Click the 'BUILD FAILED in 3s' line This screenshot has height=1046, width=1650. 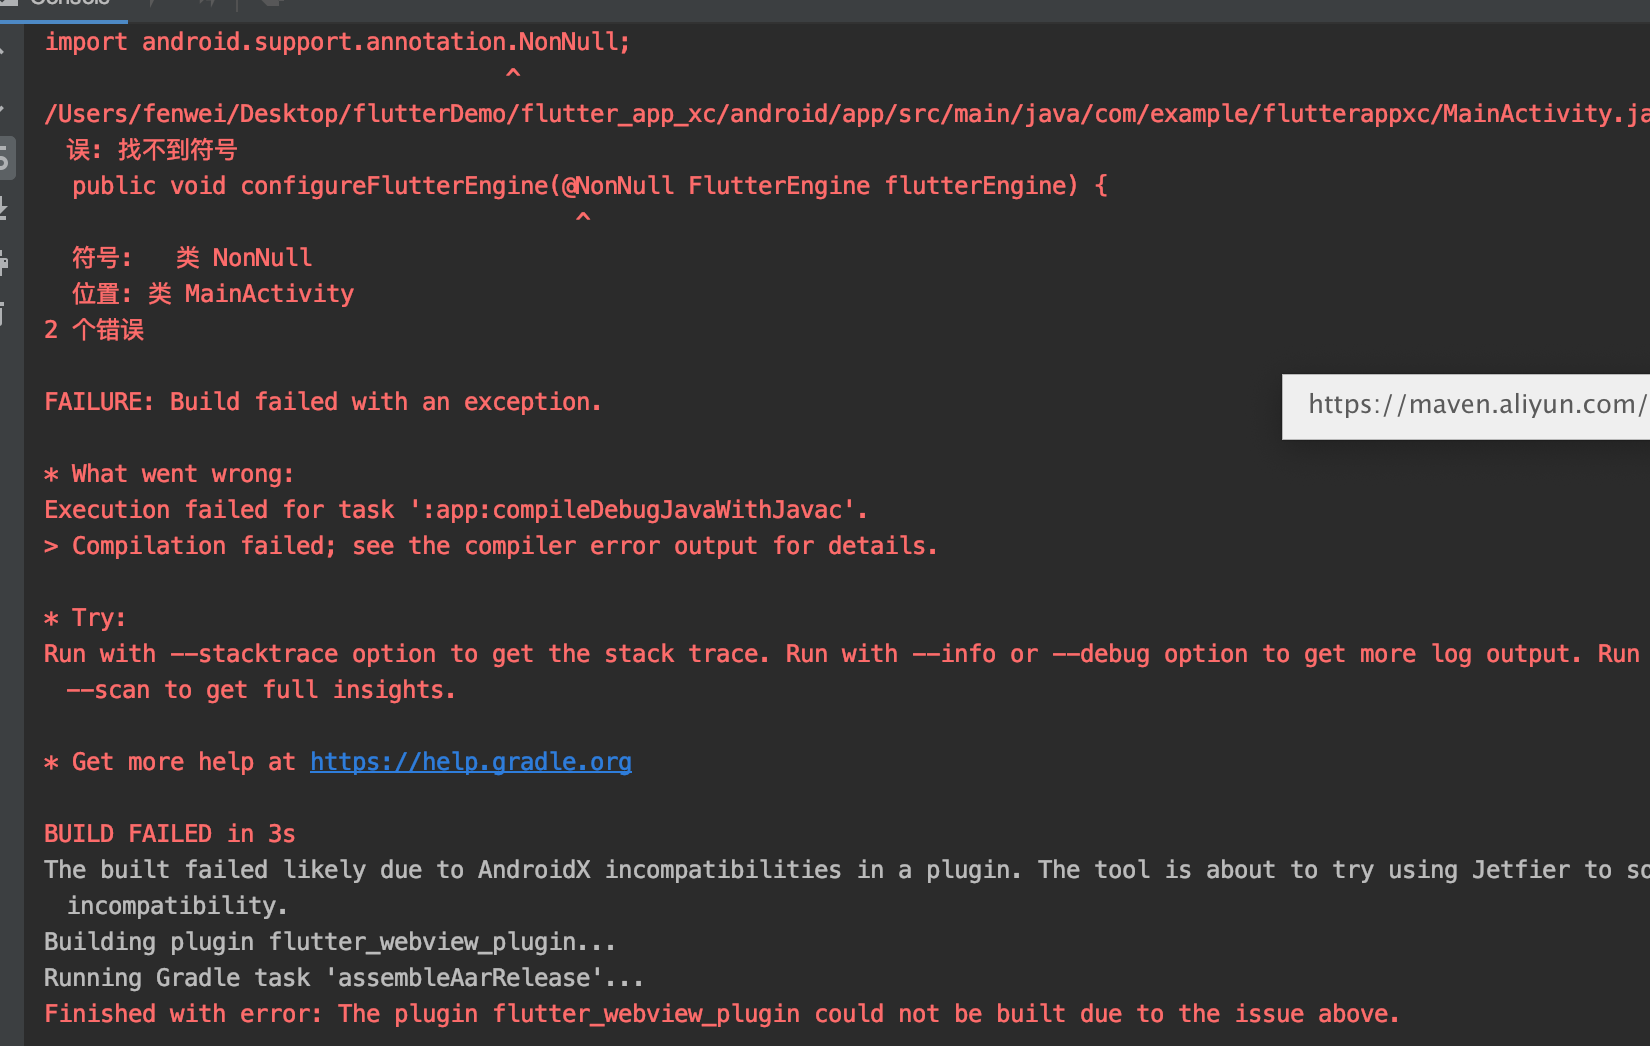click(170, 834)
